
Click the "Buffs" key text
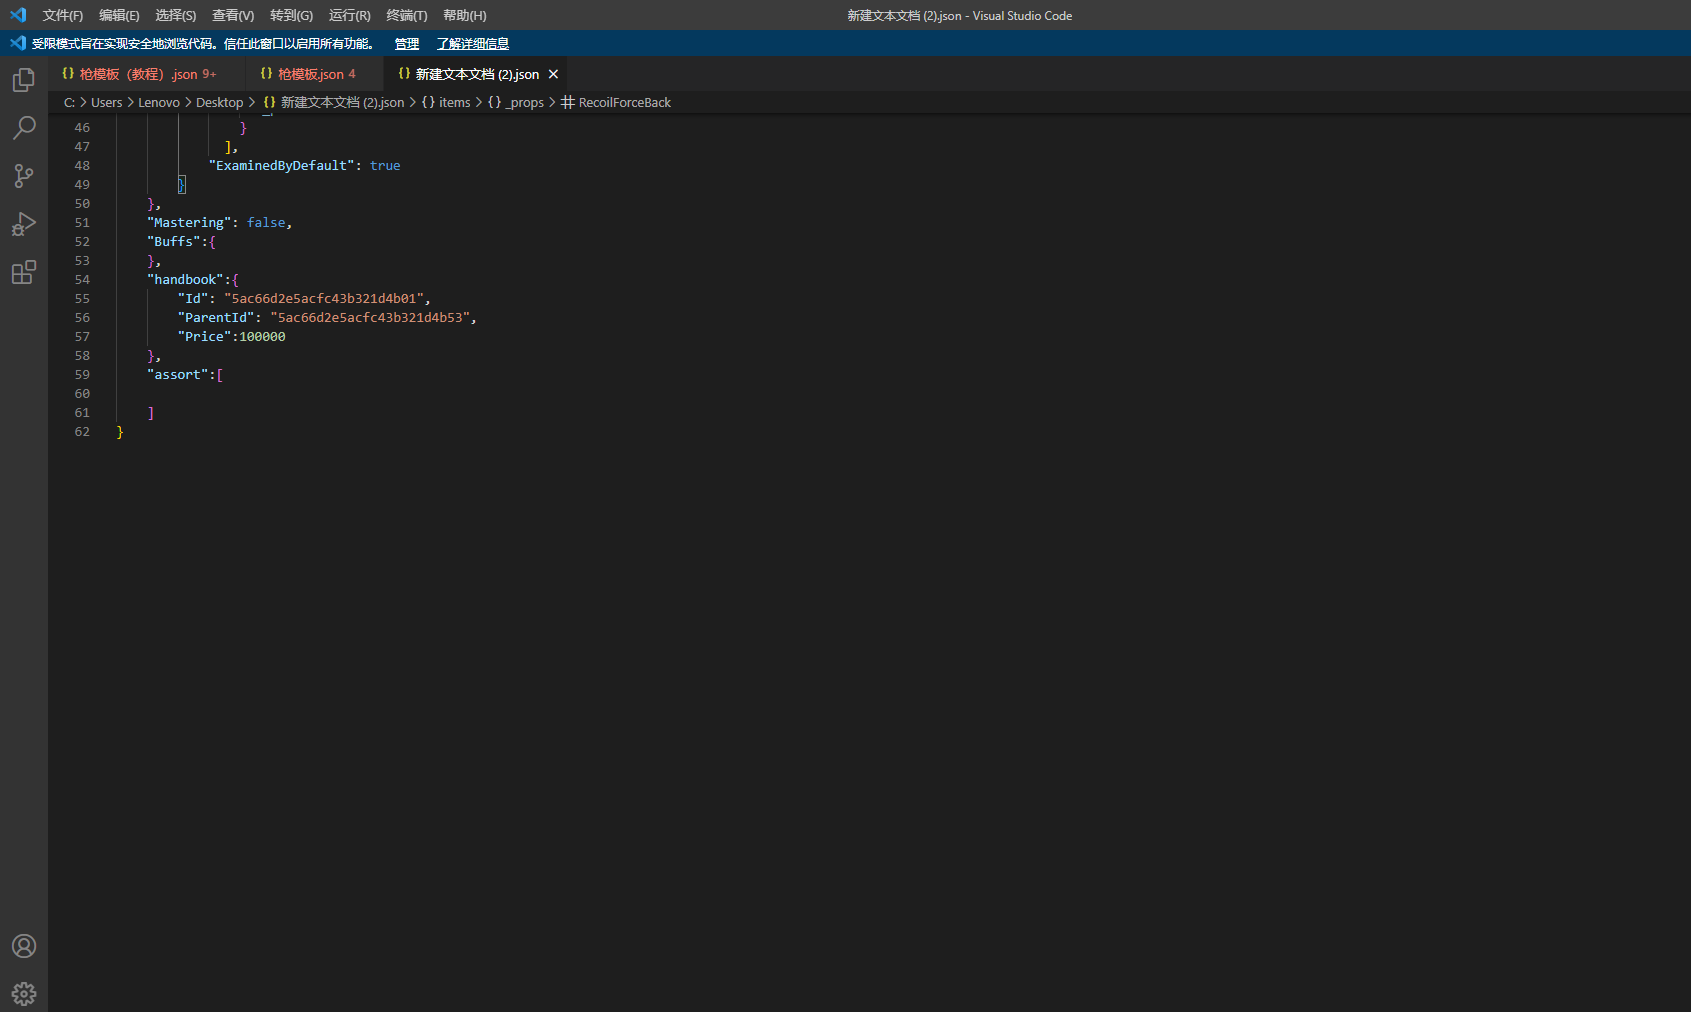[174, 241]
